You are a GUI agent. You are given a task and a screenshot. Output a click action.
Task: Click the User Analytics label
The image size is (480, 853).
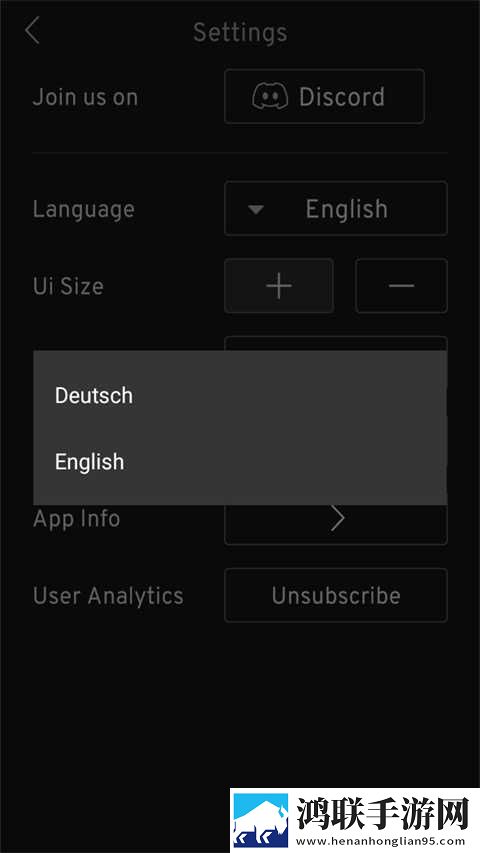tap(108, 596)
